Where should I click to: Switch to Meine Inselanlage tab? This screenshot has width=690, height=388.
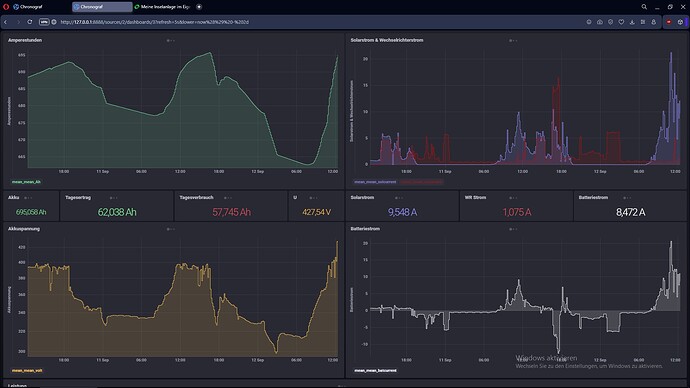163,7
